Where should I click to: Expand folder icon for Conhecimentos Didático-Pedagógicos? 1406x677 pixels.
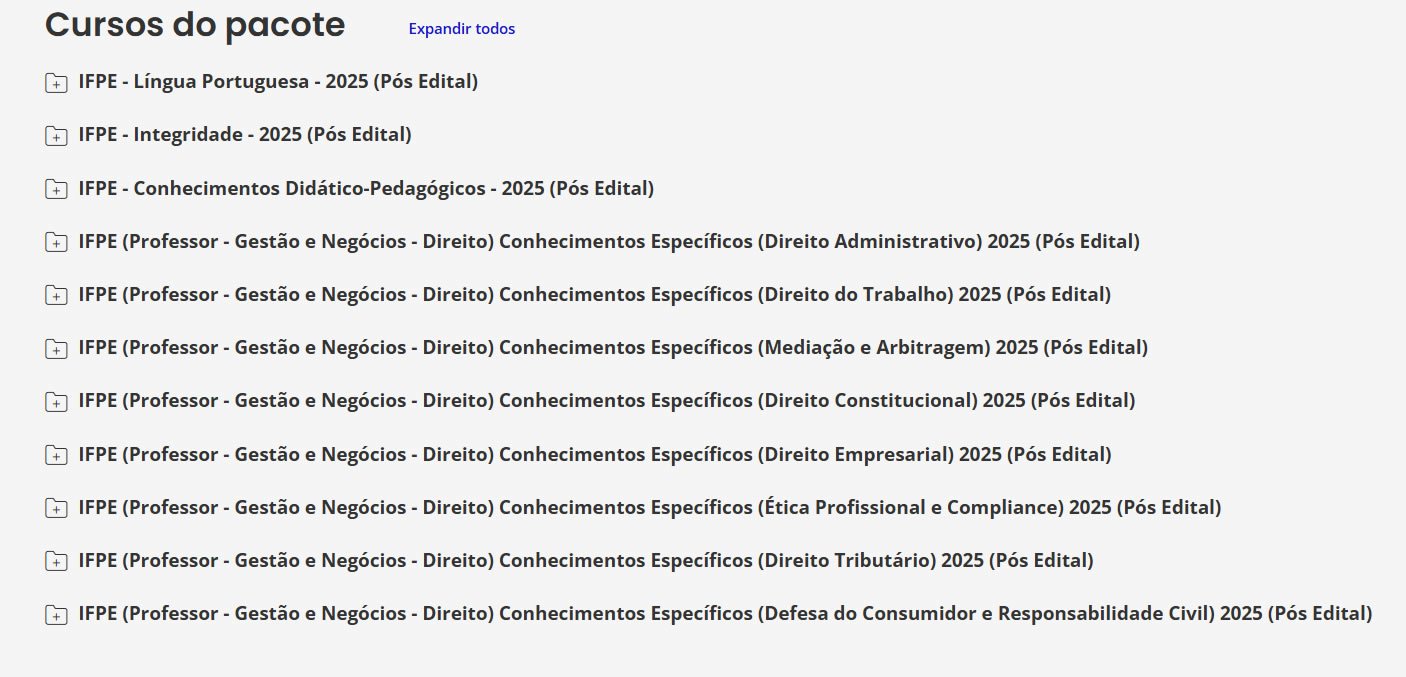click(x=56, y=189)
